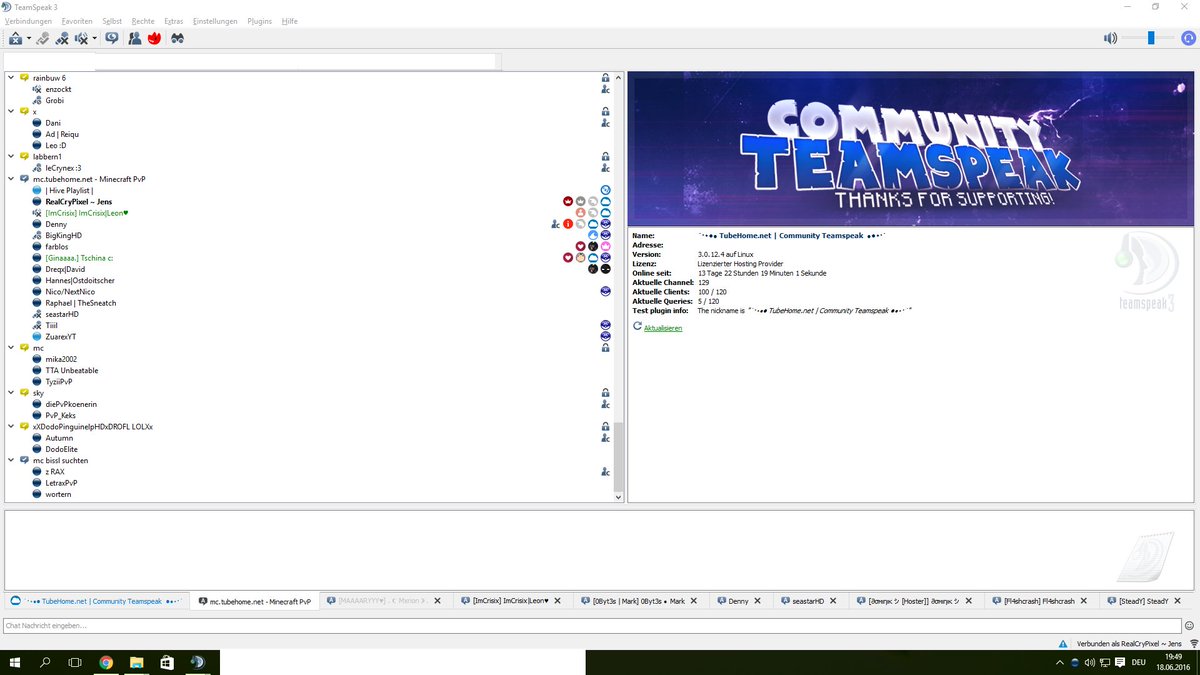Screen dimensions: 1200x675
Task: Collapse the mc.tubehome.net - Minecraft PvP channel
Action: tap(11, 179)
